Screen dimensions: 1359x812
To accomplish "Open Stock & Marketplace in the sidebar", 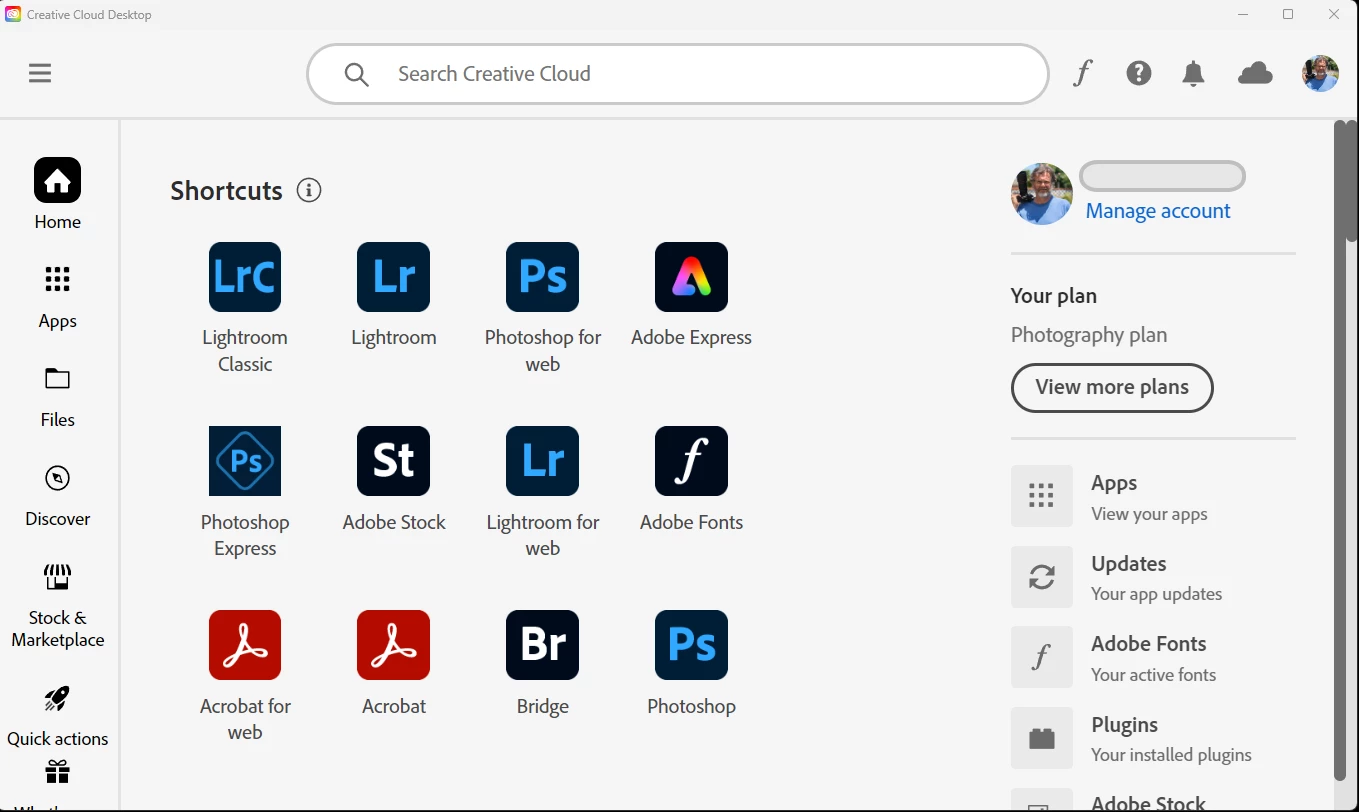I will (58, 606).
